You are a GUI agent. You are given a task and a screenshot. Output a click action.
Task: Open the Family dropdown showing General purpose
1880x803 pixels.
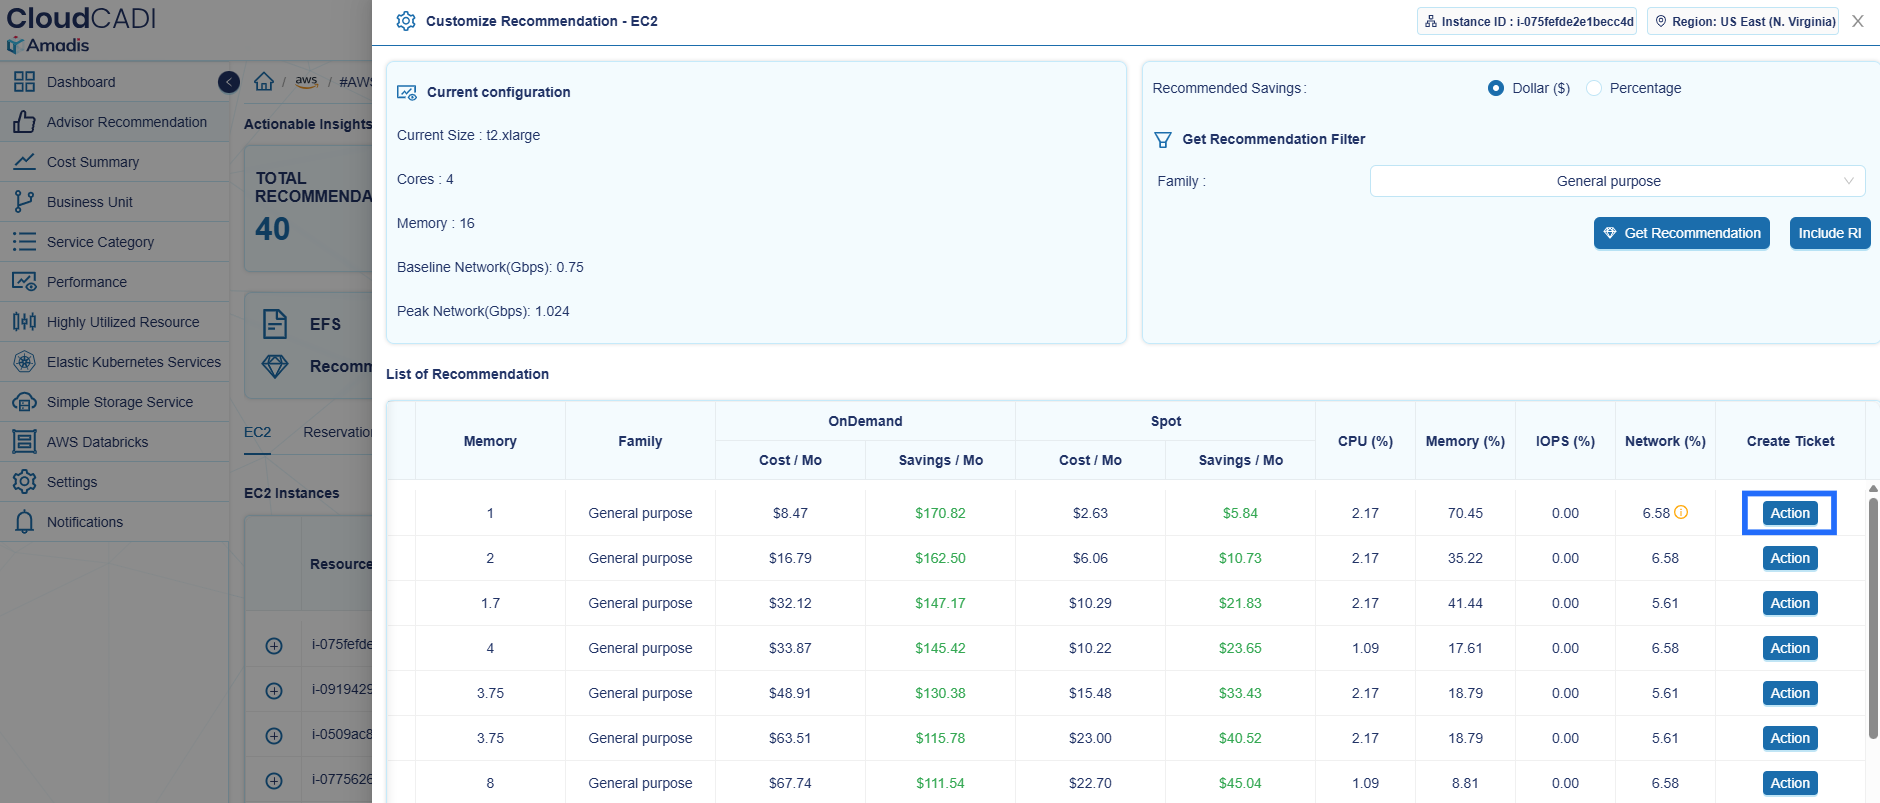pos(1617,181)
